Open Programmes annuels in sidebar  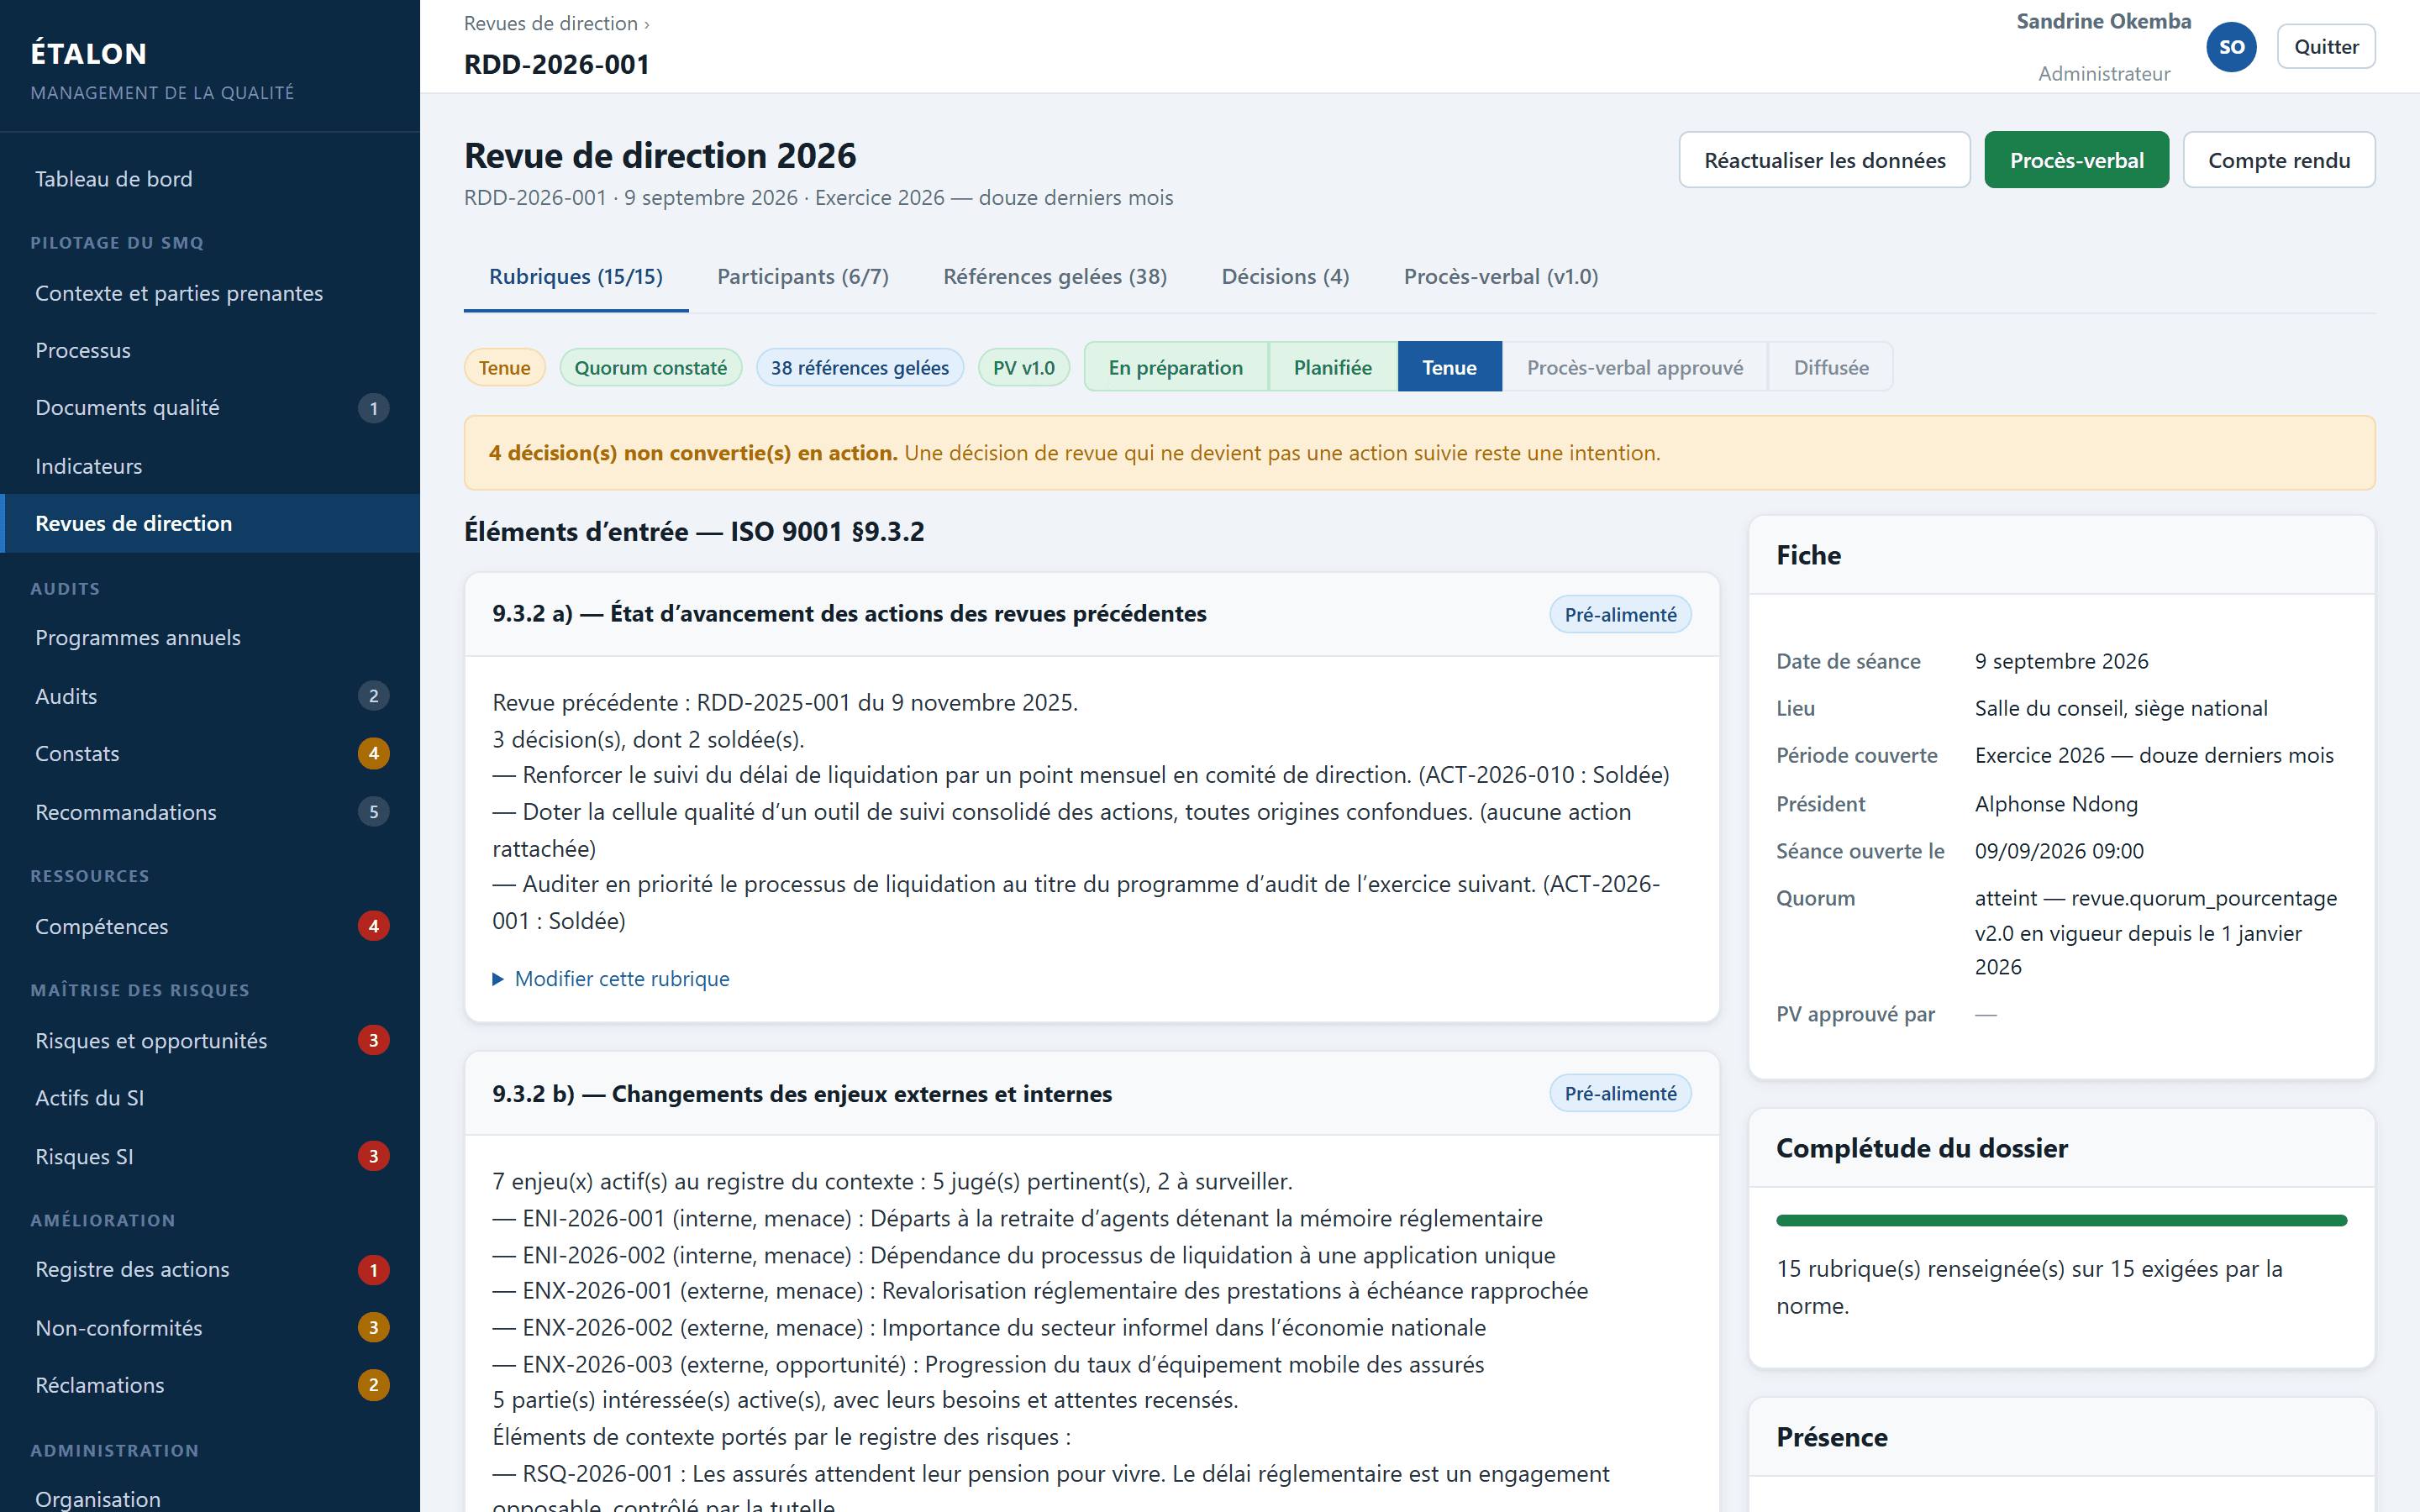(x=210, y=638)
